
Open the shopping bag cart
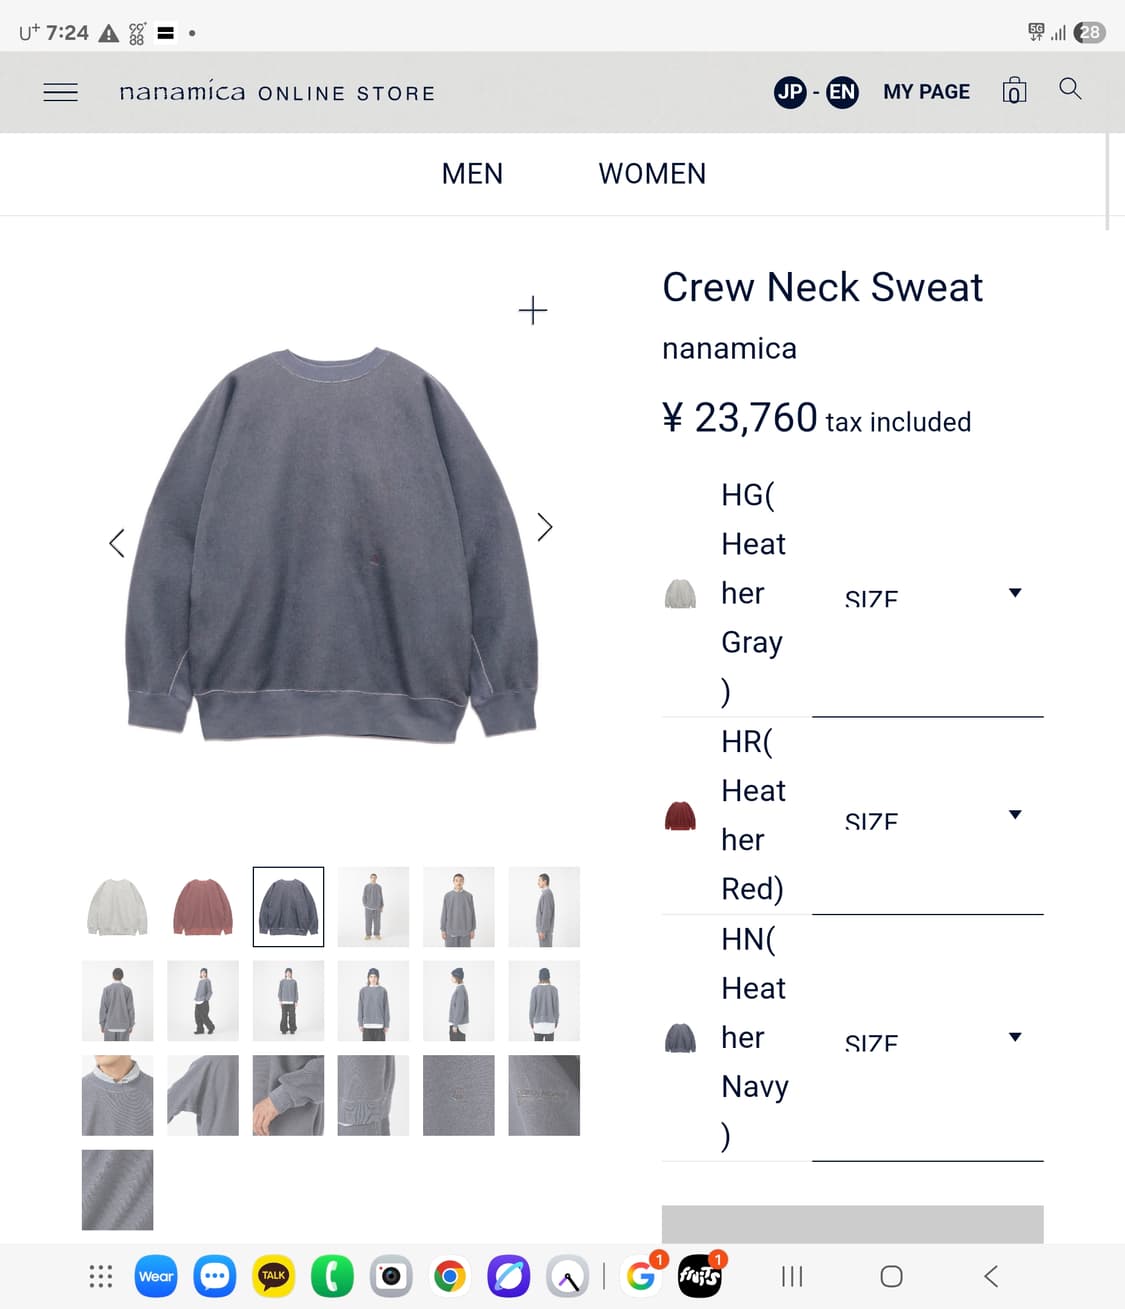[x=1014, y=90]
